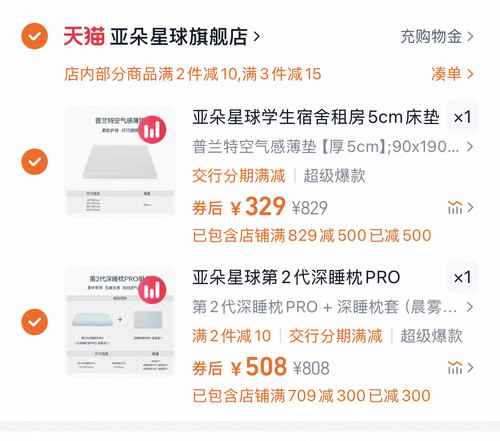Deselect the 深睡枕PRO item checkbox

pos(35,322)
